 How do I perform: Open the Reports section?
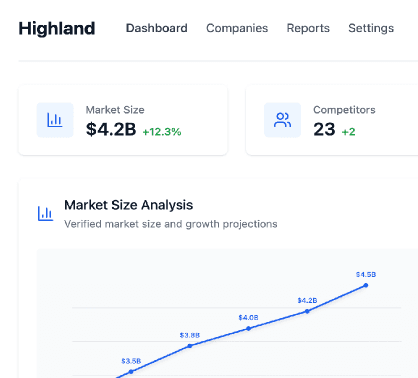point(308,28)
